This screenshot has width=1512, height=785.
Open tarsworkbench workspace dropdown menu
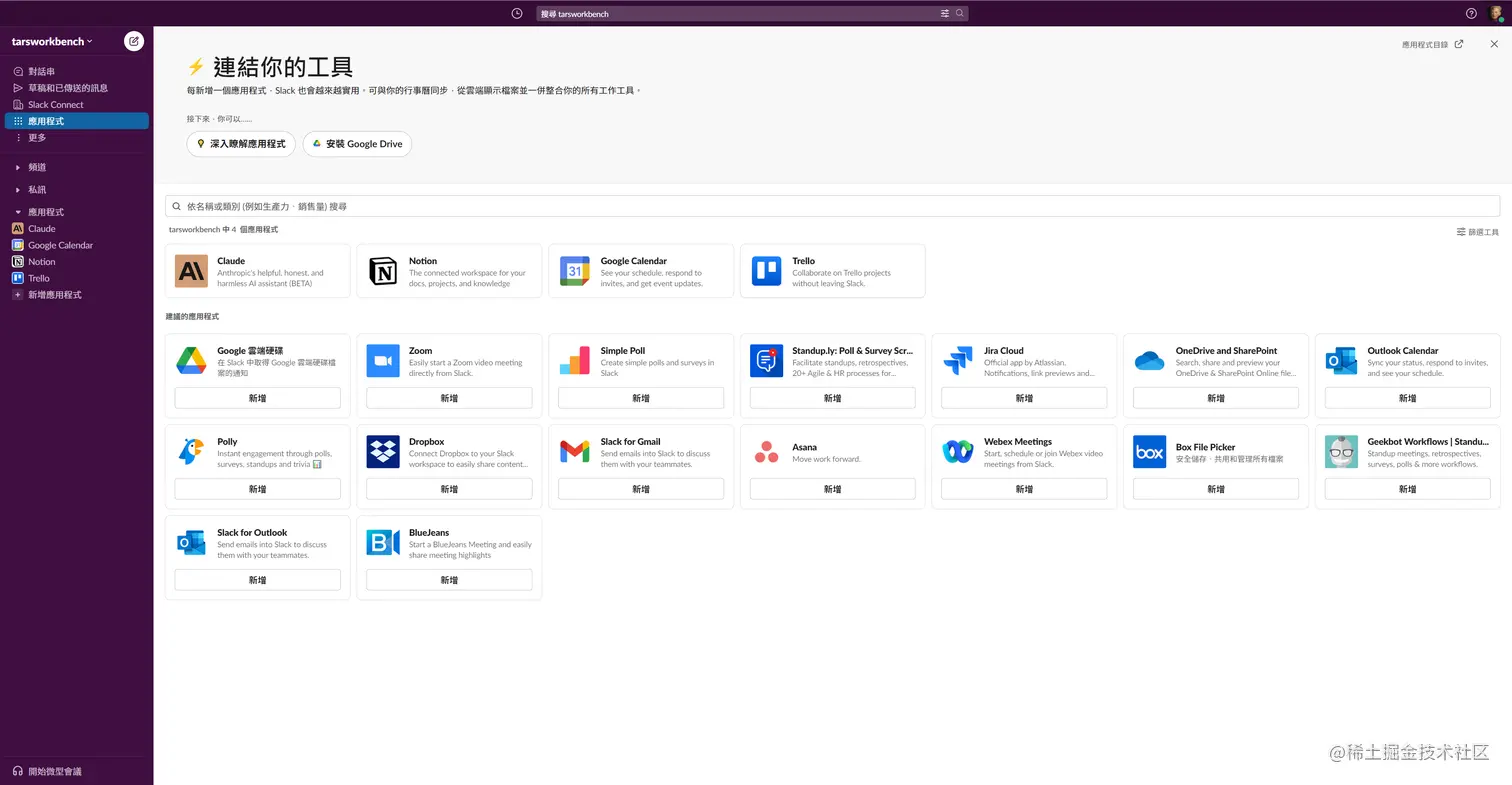(x=52, y=41)
